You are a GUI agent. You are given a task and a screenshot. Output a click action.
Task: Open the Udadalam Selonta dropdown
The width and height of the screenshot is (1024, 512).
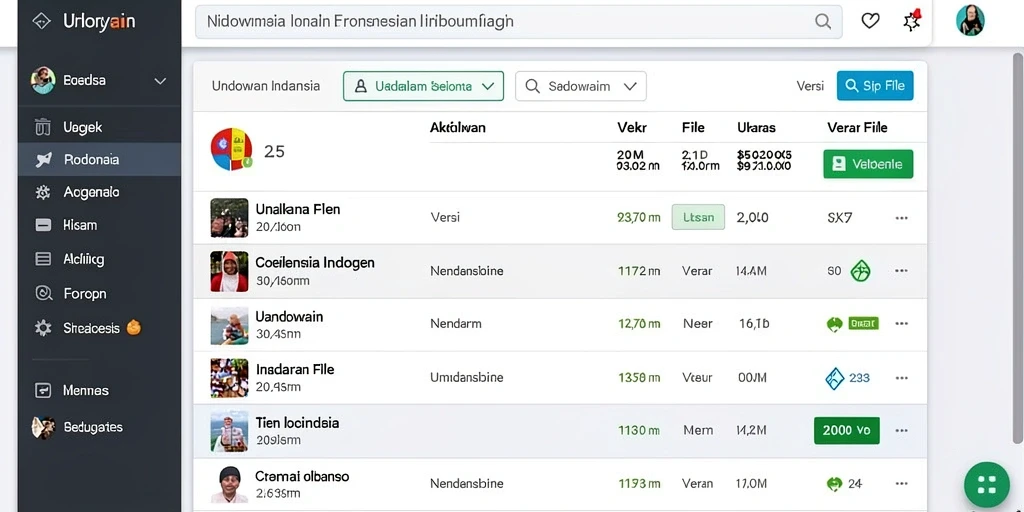tap(423, 86)
